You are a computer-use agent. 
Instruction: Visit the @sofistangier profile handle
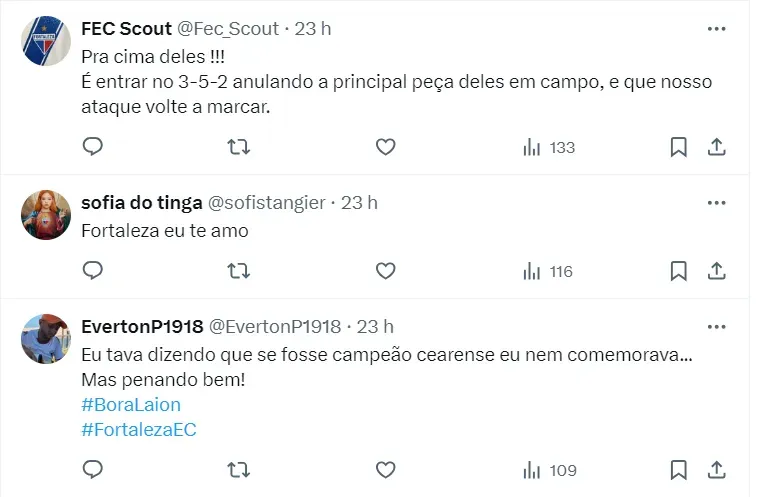pos(266,203)
